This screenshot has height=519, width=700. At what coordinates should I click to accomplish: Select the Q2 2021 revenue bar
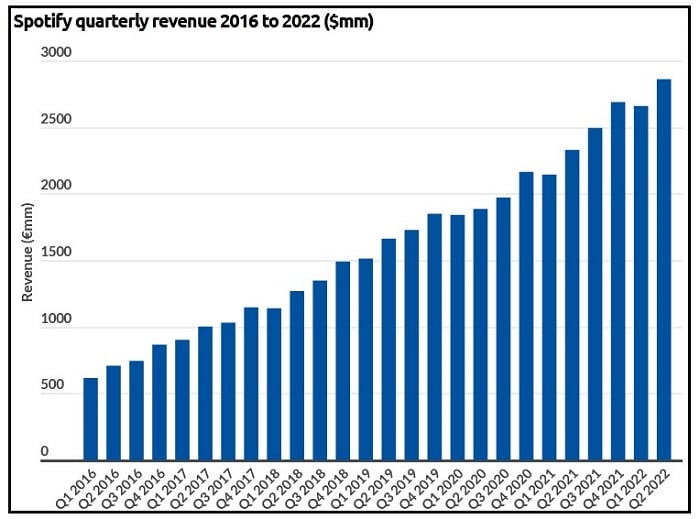pyautogui.click(x=572, y=305)
